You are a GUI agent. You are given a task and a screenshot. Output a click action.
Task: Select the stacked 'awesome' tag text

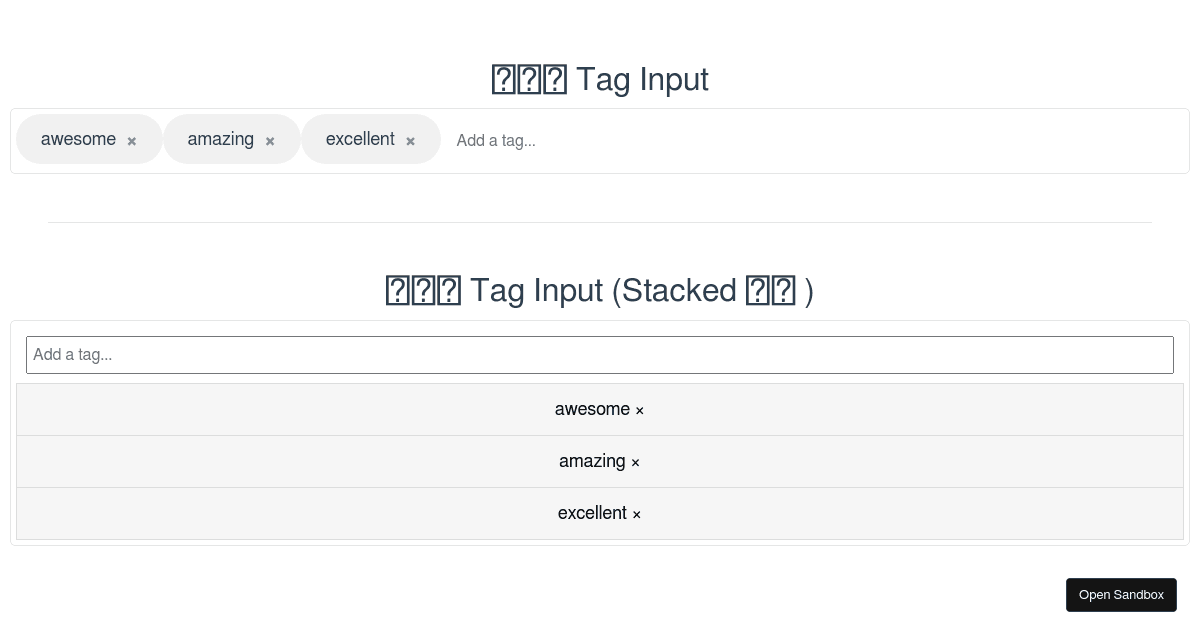tap(592, 409)
